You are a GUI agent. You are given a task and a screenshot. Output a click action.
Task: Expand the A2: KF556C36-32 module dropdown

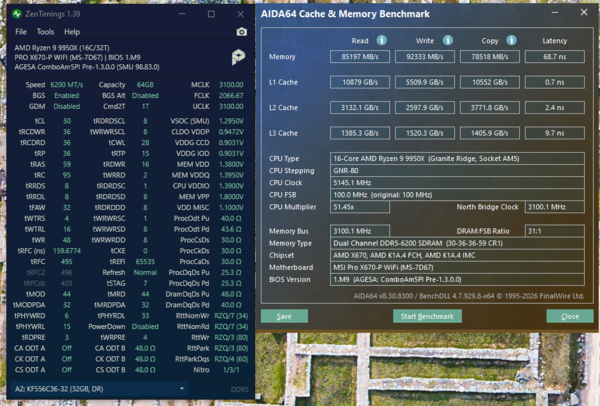point(99,389)
